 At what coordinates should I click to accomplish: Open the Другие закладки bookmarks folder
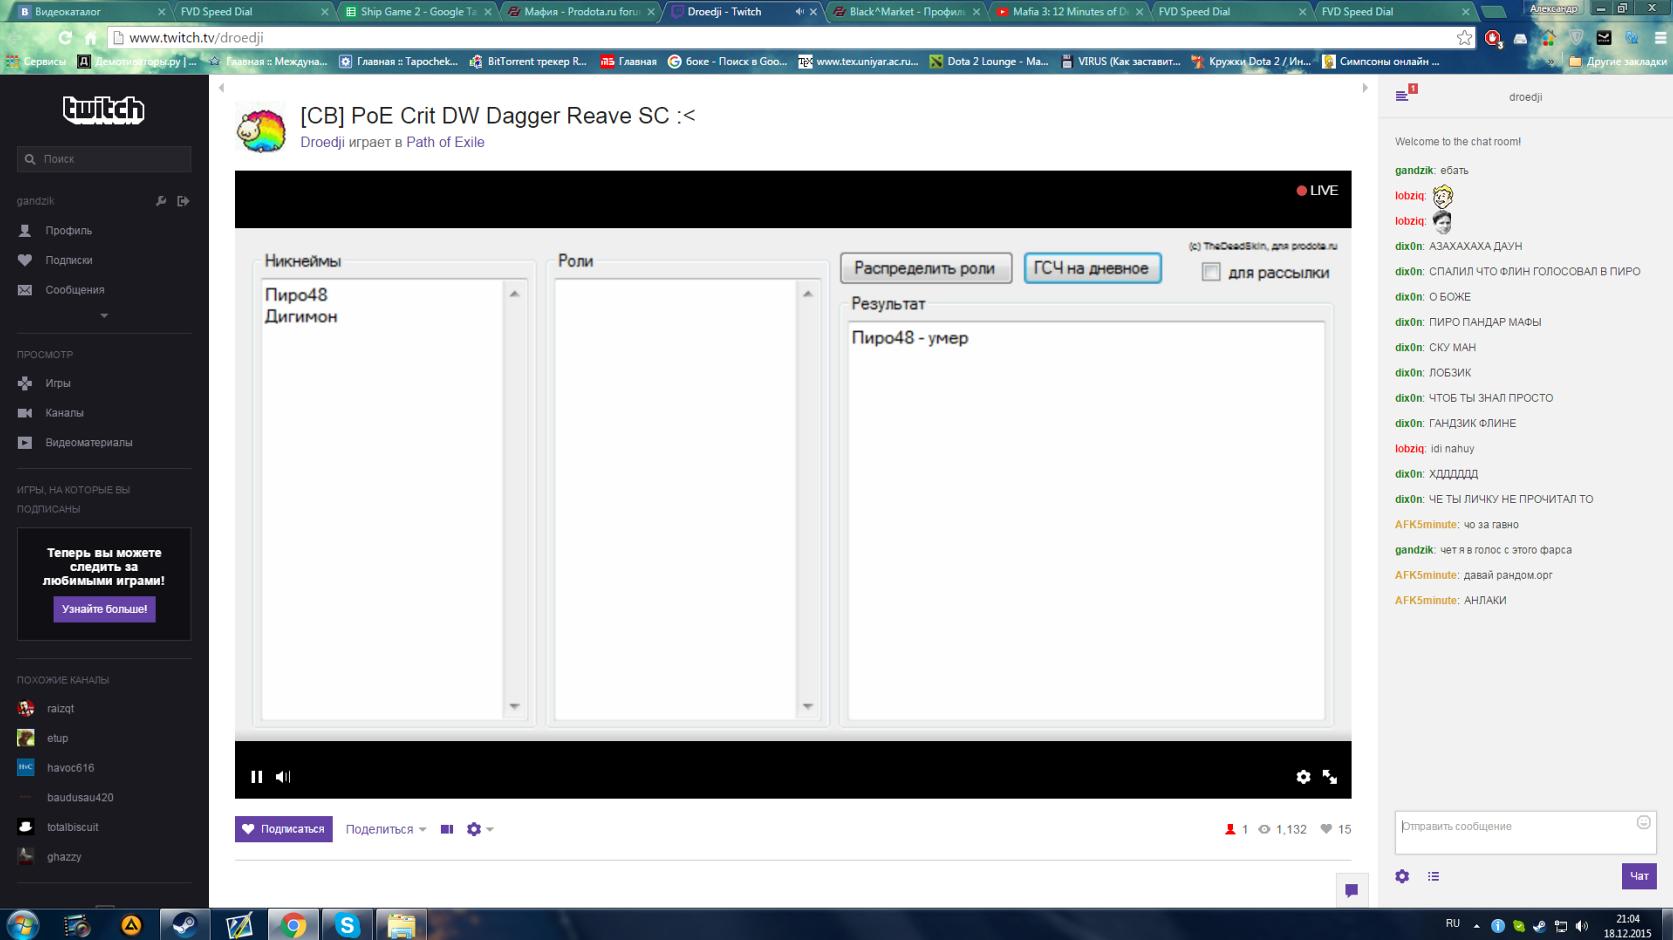coord(1617,62)
